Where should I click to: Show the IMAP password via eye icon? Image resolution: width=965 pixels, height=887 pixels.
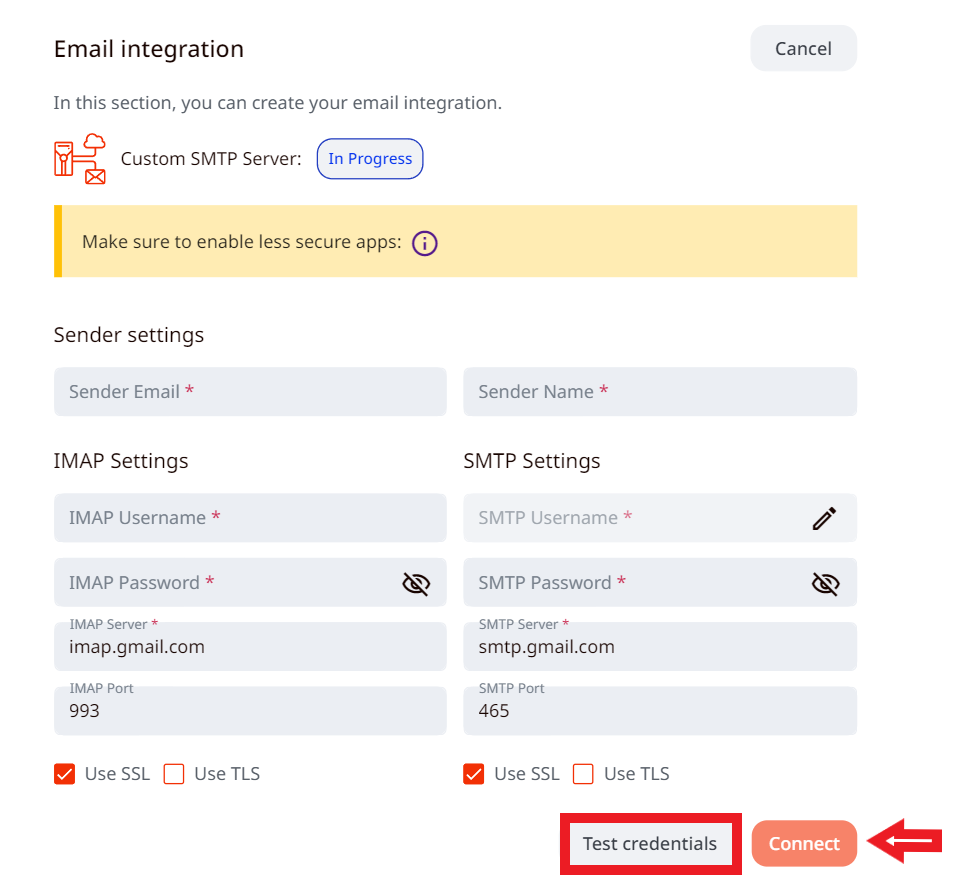coord(415,583)
